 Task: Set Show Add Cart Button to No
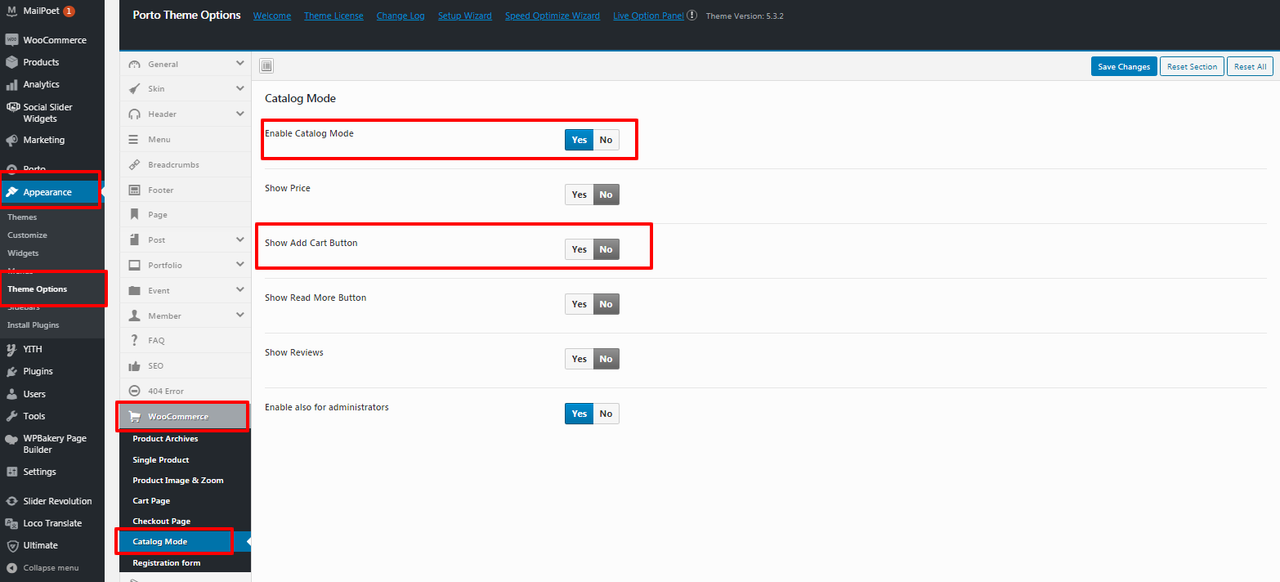coord(606,249)
